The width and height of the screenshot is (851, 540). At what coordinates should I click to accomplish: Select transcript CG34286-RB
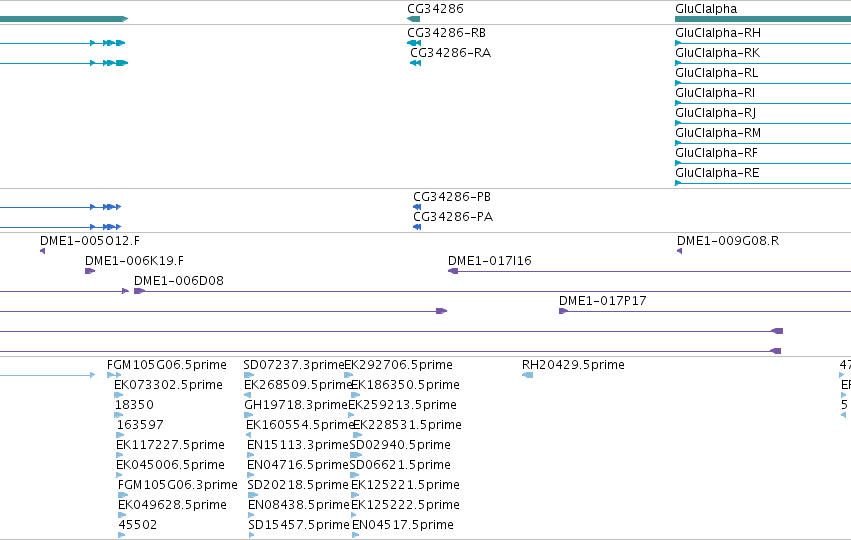pyautogui.click(x=446, y=33)
